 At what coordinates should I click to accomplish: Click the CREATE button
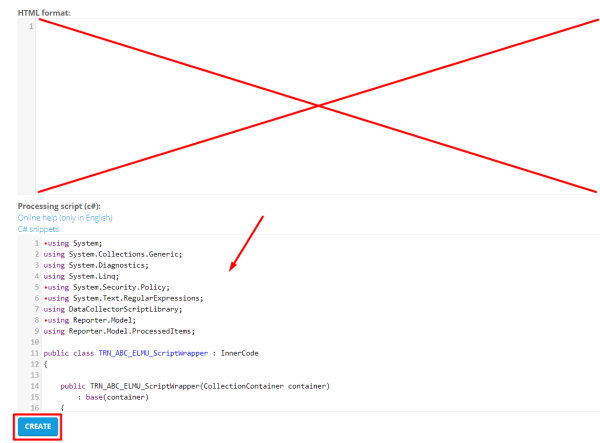click(x=37, y=426)
